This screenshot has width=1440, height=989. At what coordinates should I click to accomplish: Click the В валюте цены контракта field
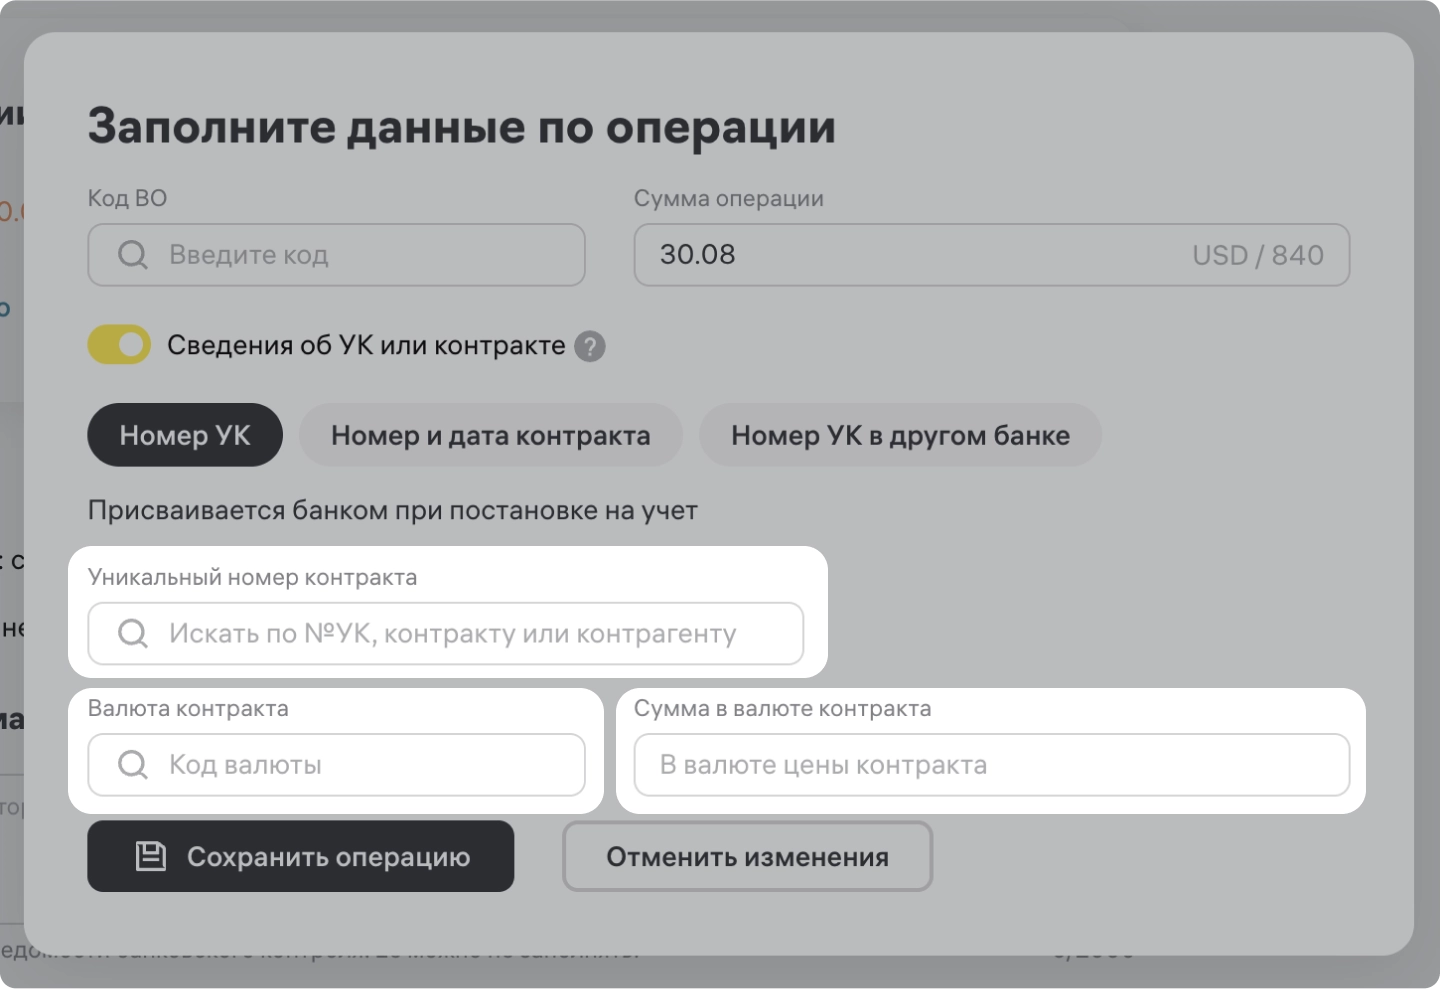992,765
